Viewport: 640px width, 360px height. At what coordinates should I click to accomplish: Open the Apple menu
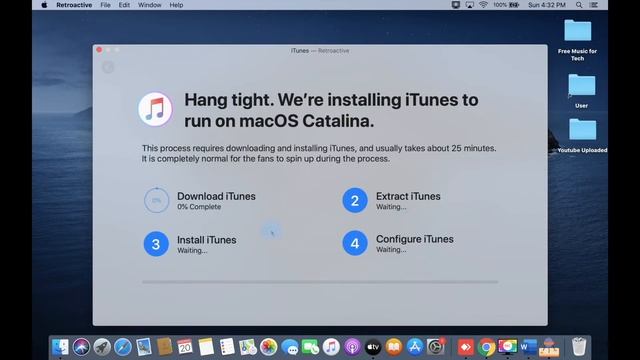[44, 5]
